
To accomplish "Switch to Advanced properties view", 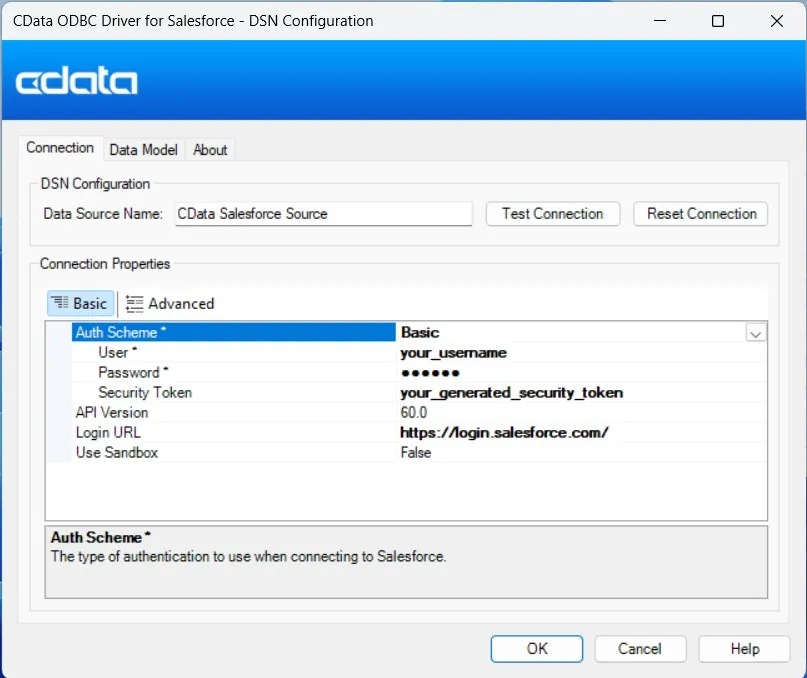I will [x=170, y=303].
